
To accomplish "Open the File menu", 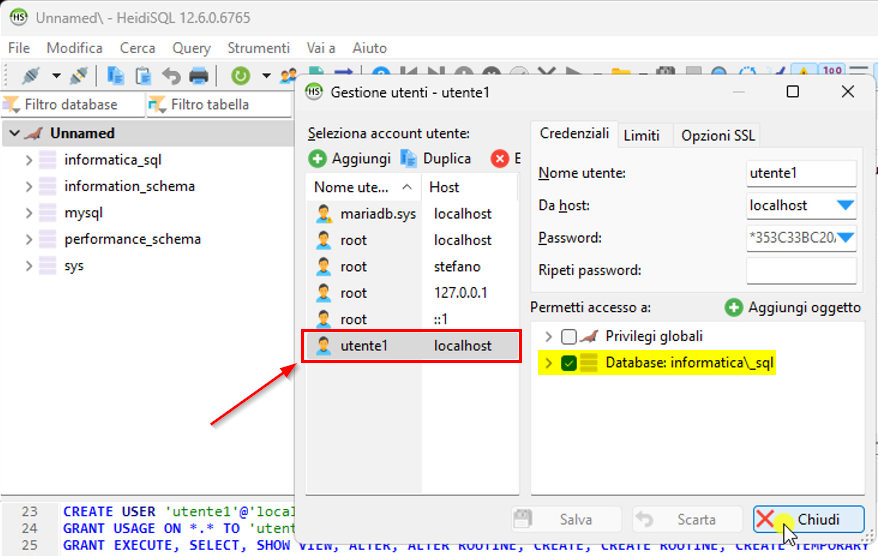I will pos(19,48).
